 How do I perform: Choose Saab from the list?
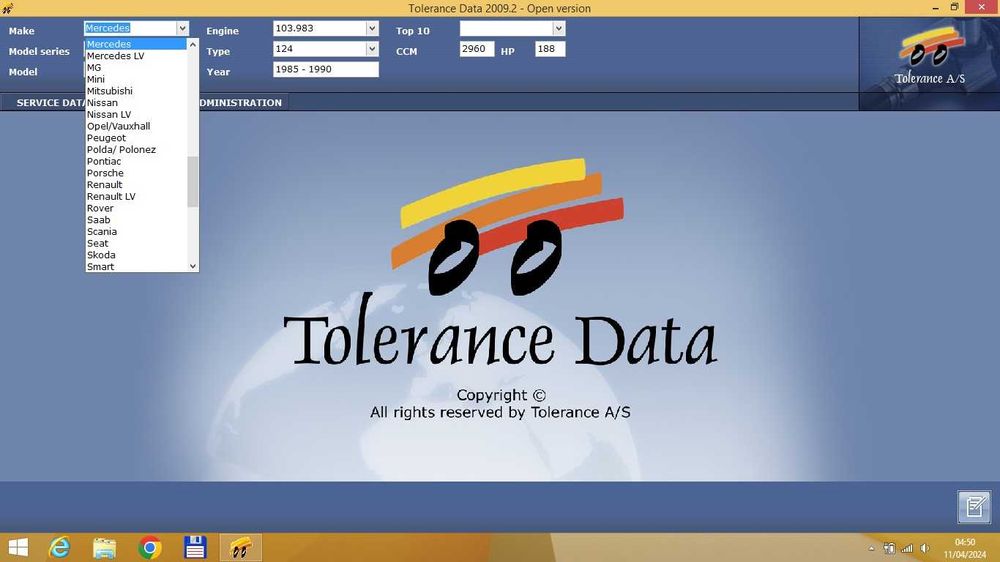point(136,219)
